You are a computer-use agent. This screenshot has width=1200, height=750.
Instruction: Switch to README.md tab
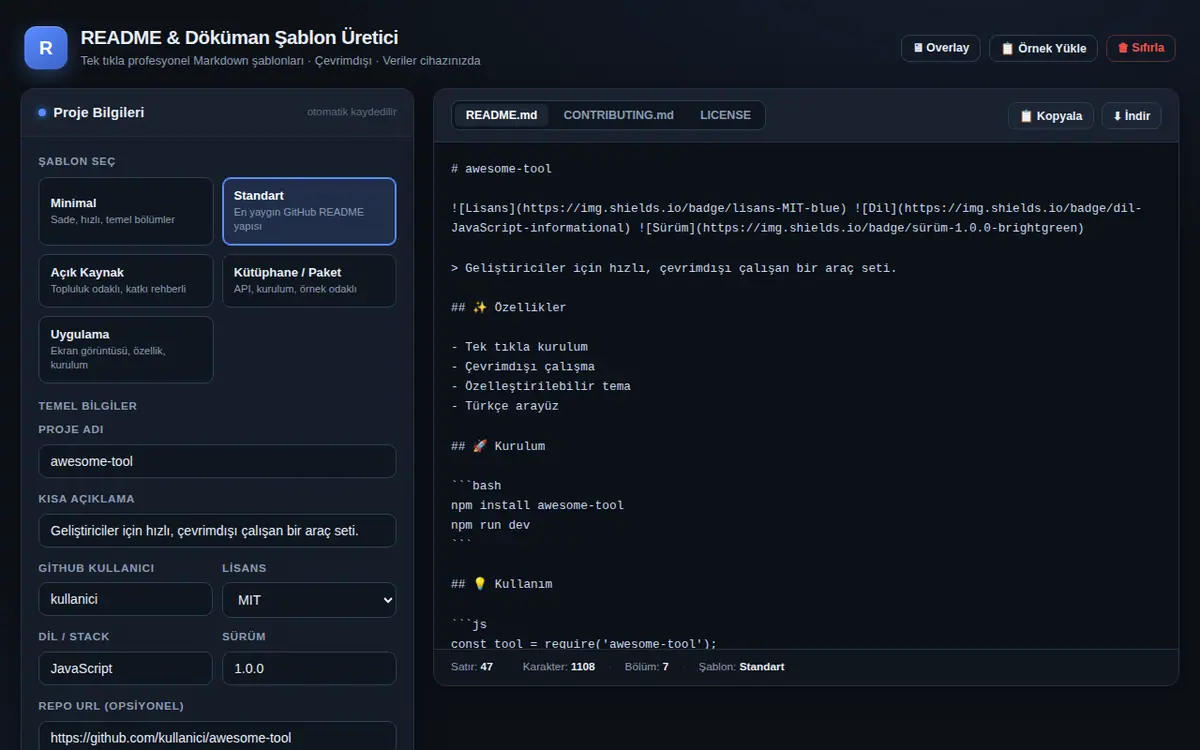point(501,115)
